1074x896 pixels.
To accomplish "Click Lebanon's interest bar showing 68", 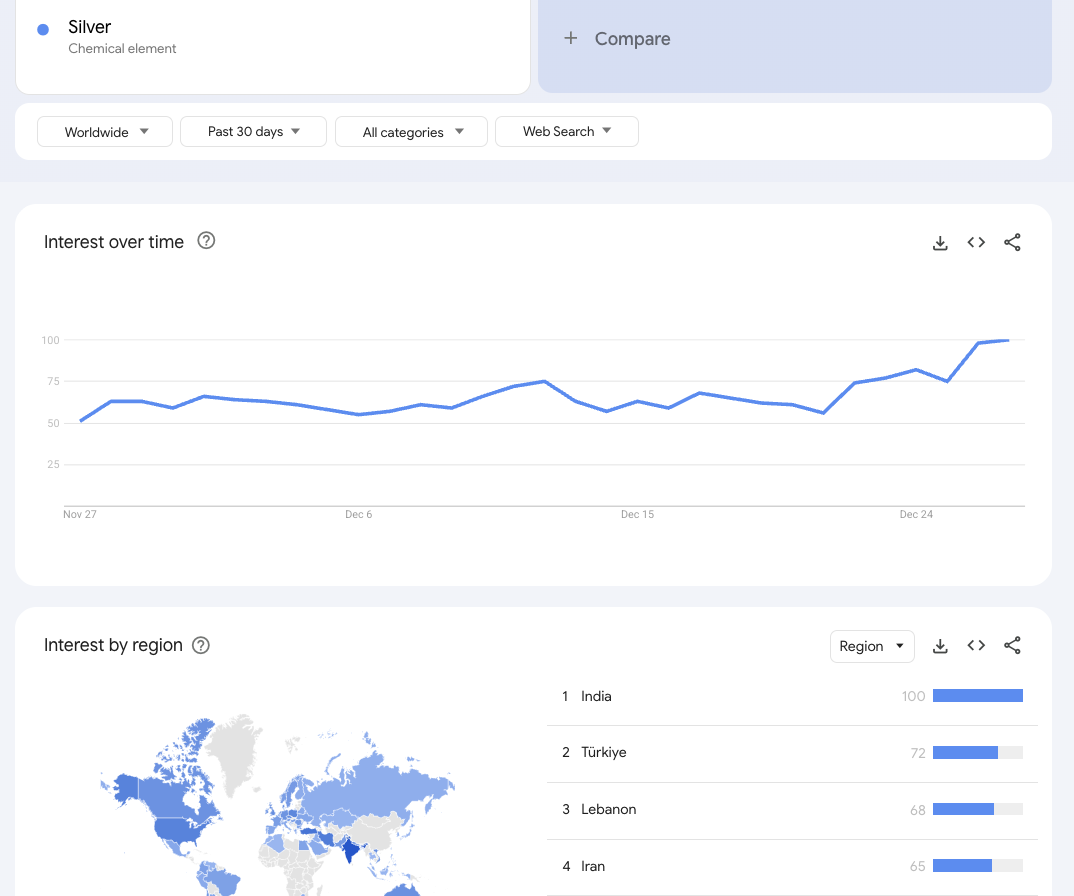I will click(977, 809).
